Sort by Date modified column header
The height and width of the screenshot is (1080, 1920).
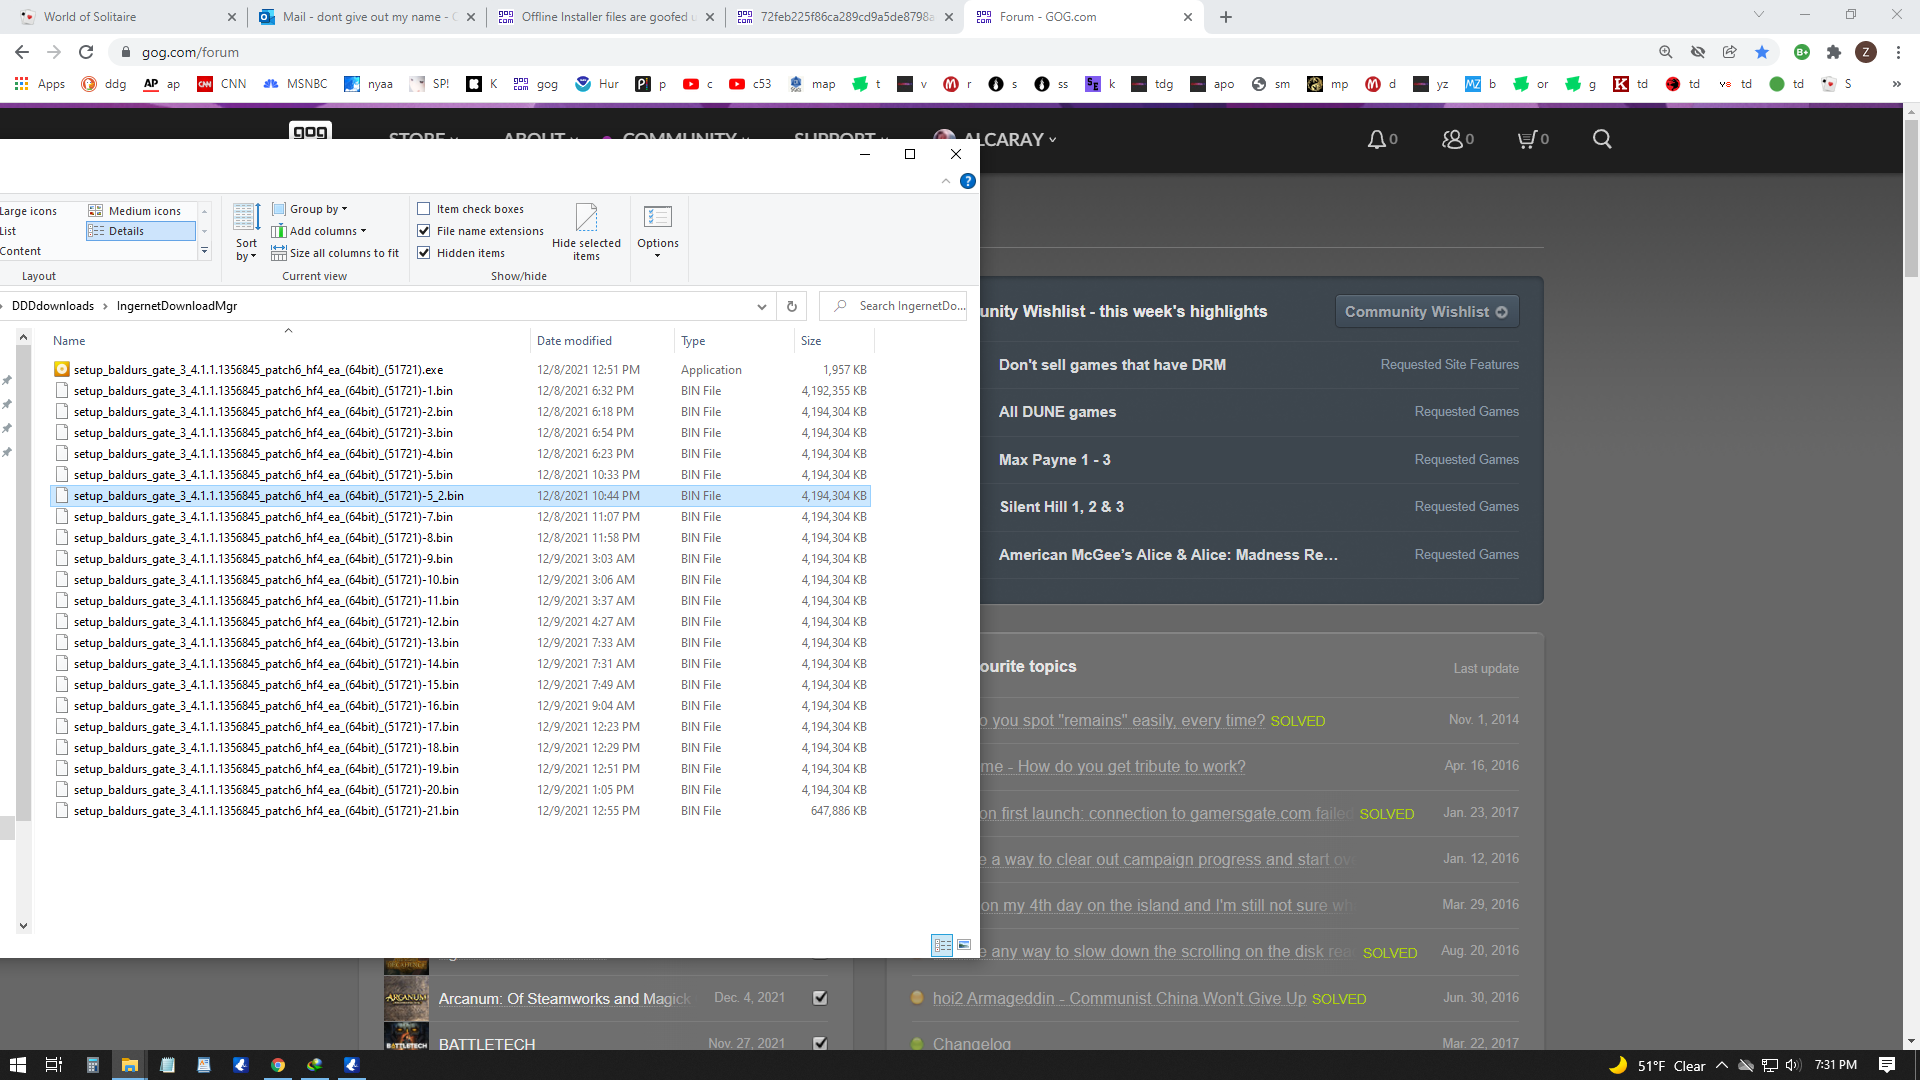(x=602, y=341)
